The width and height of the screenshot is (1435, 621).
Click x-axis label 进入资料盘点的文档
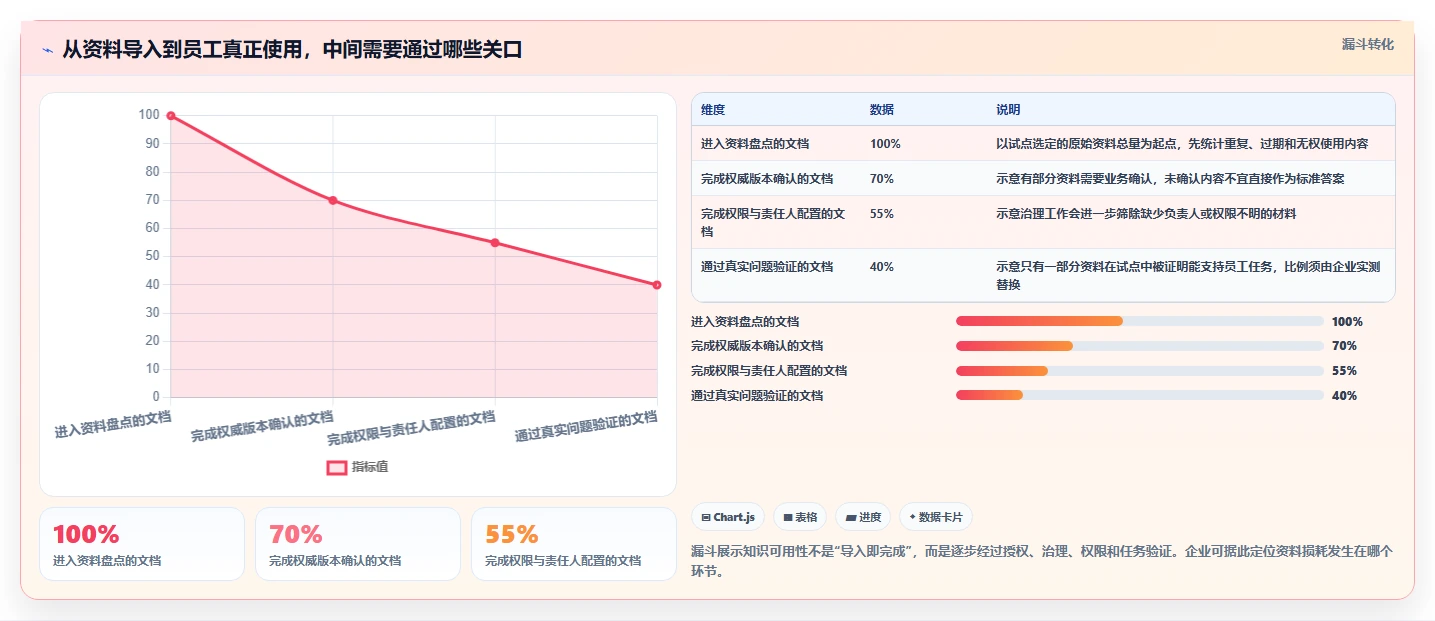pos(113,424)
